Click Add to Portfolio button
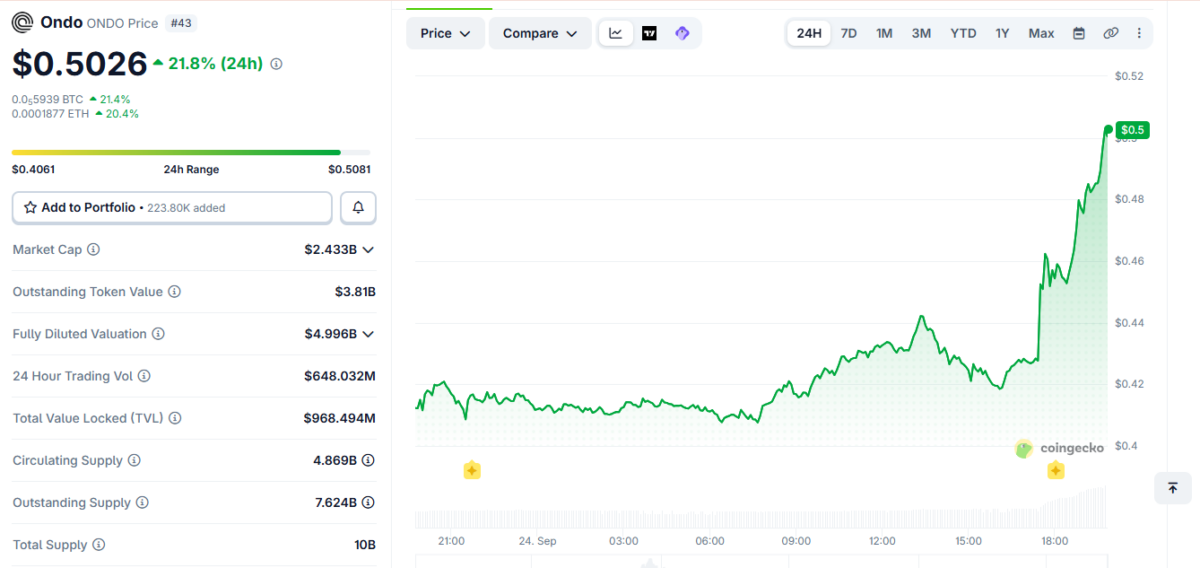Image resolution: width=1200 pixels, height=568 pixels. (x=172, y=208)
